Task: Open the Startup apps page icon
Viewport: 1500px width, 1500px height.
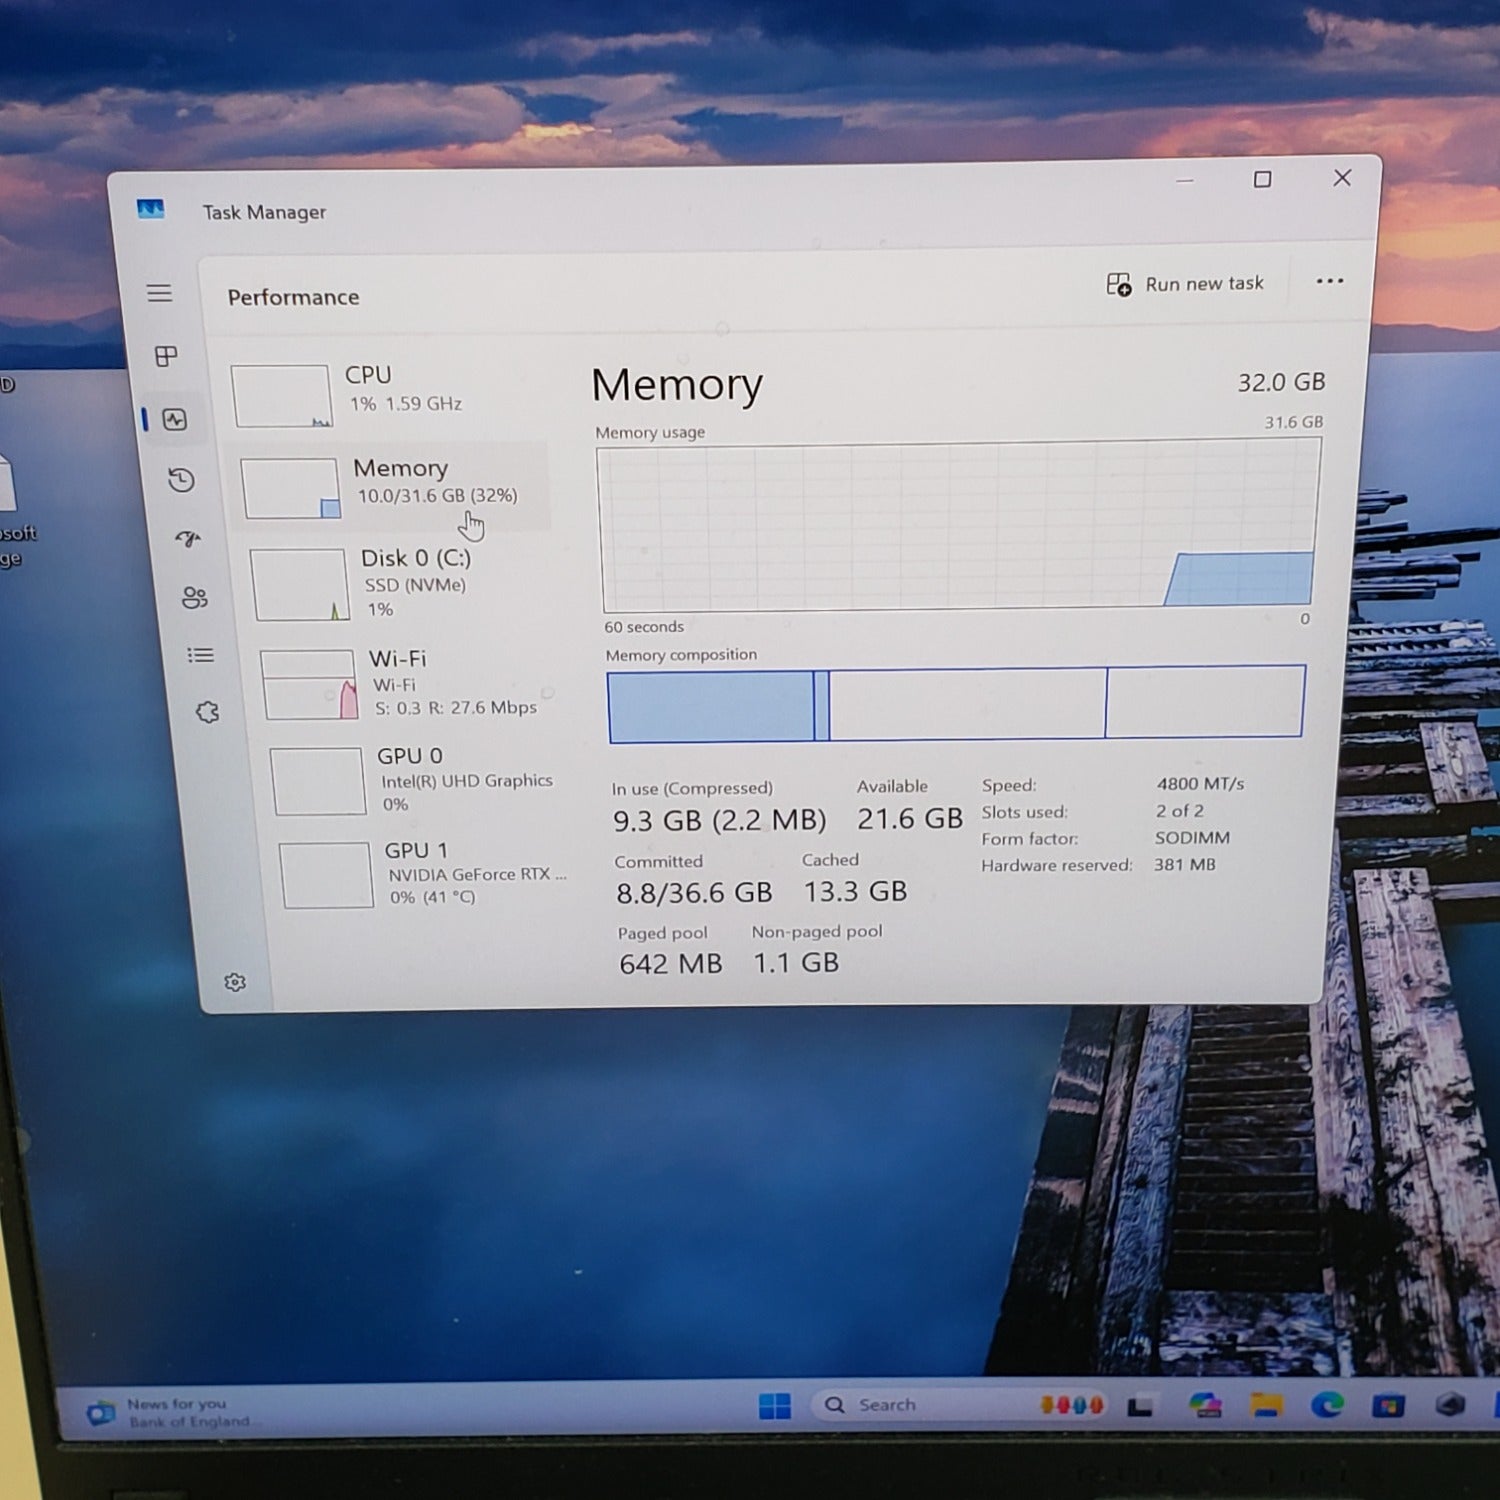Action: pyautogui.click(x=188, y=539)
